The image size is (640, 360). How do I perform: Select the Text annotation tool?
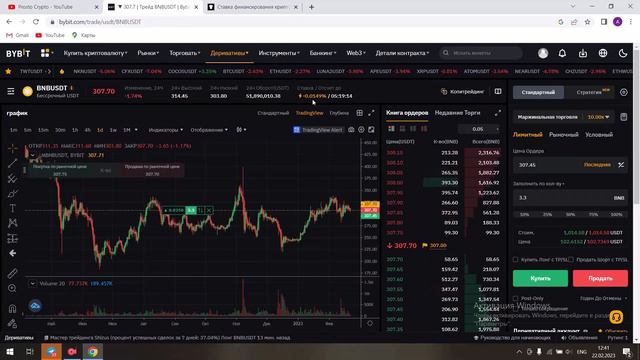pos(13,208)
